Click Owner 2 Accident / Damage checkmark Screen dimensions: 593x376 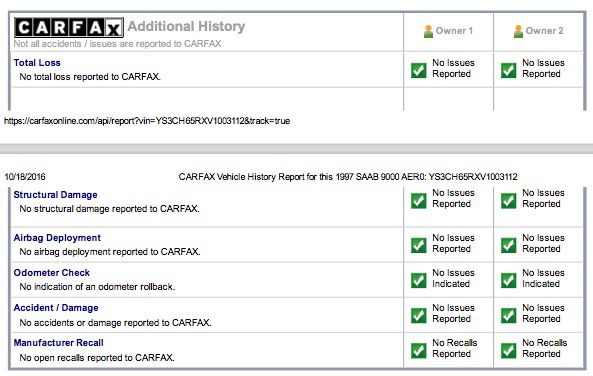[x=509, y=315]
